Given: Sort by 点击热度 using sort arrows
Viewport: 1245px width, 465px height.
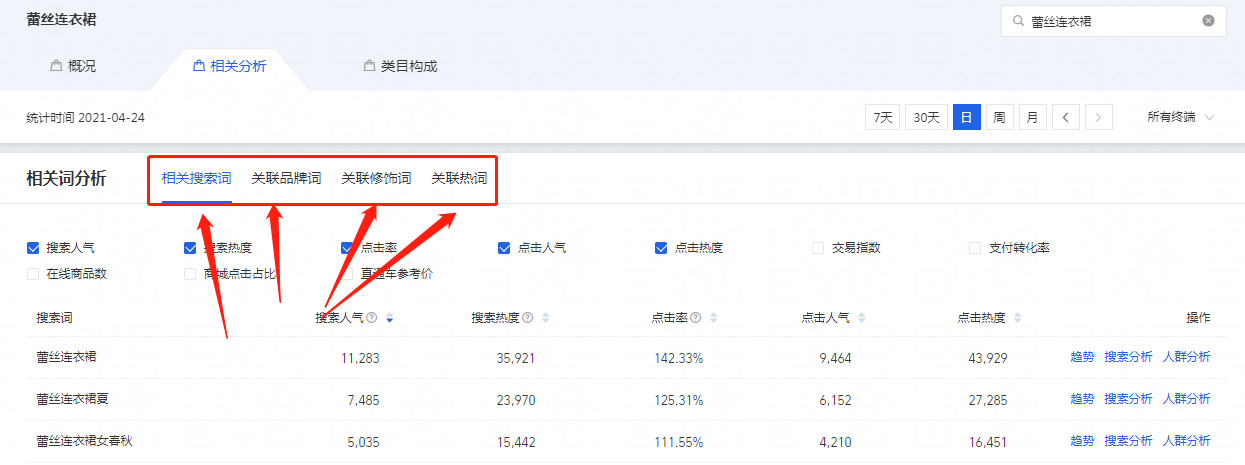Looking at the screenshot, I should pyautogui.click(x=1017, y=318).
